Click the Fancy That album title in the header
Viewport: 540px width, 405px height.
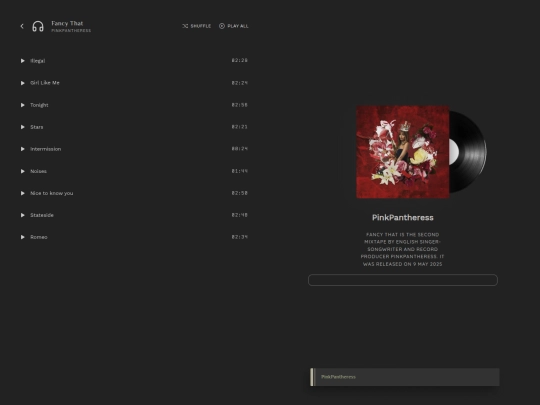tap(67, 23)
